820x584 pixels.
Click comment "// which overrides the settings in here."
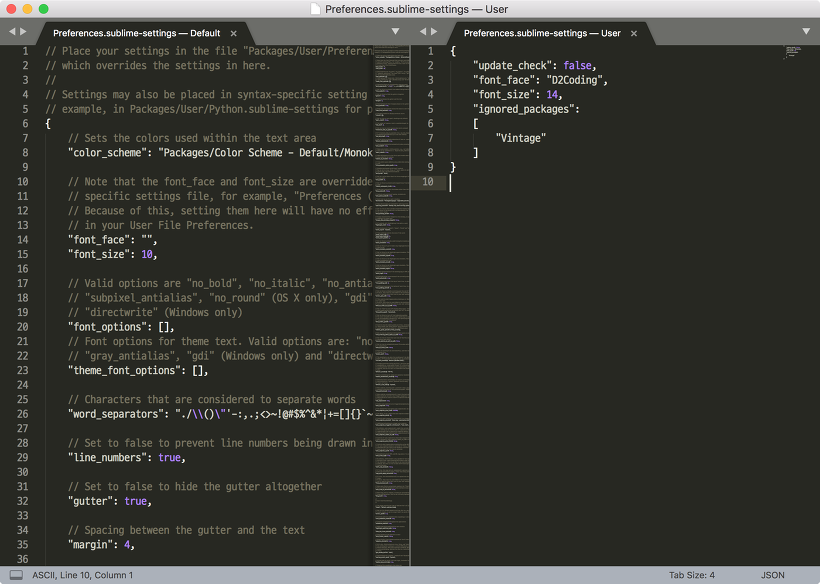coord(158,66)
